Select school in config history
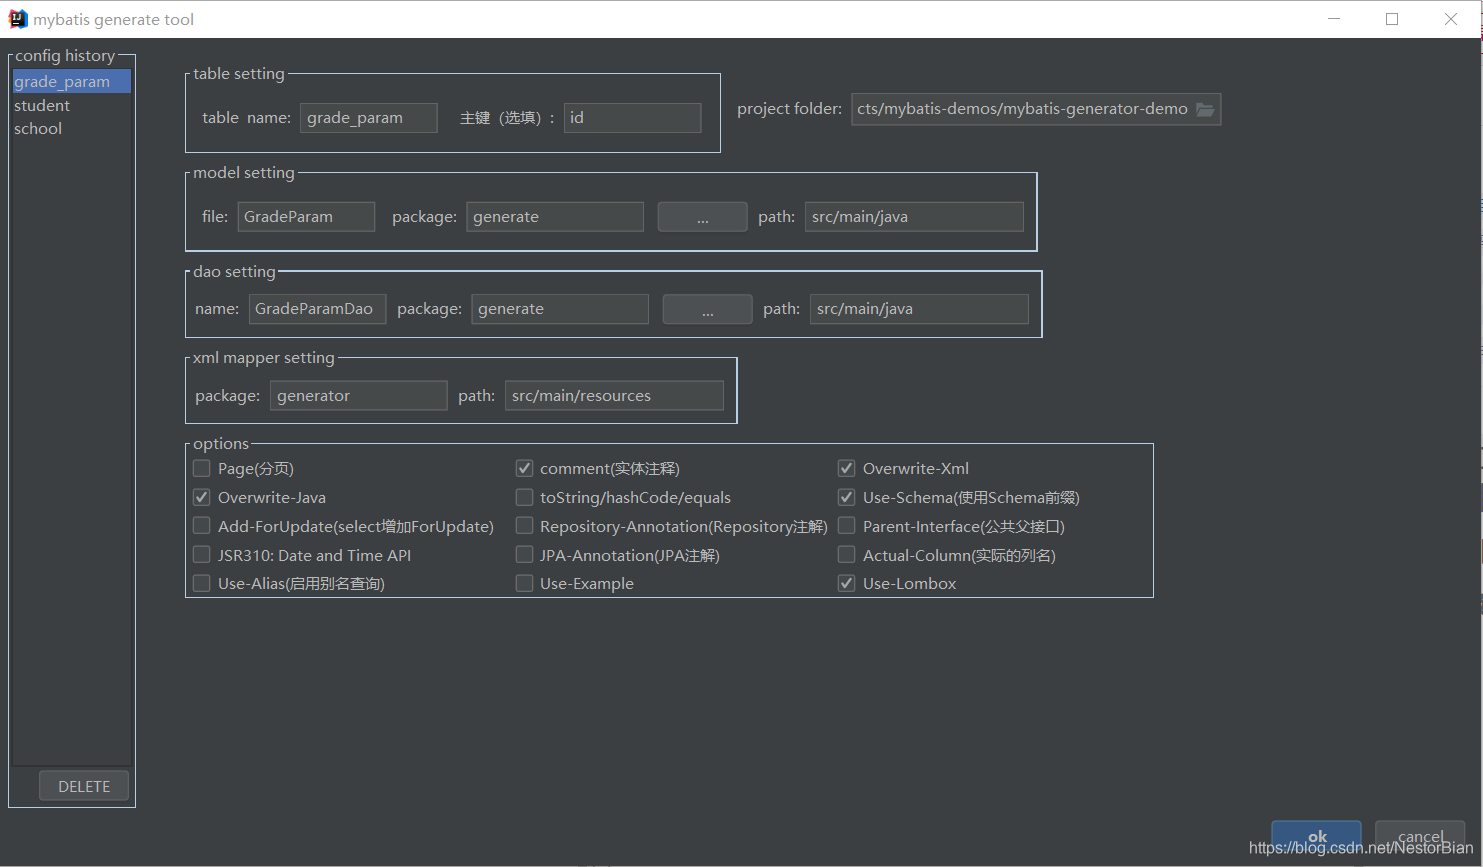1483x867 pixels. (72, 128)
